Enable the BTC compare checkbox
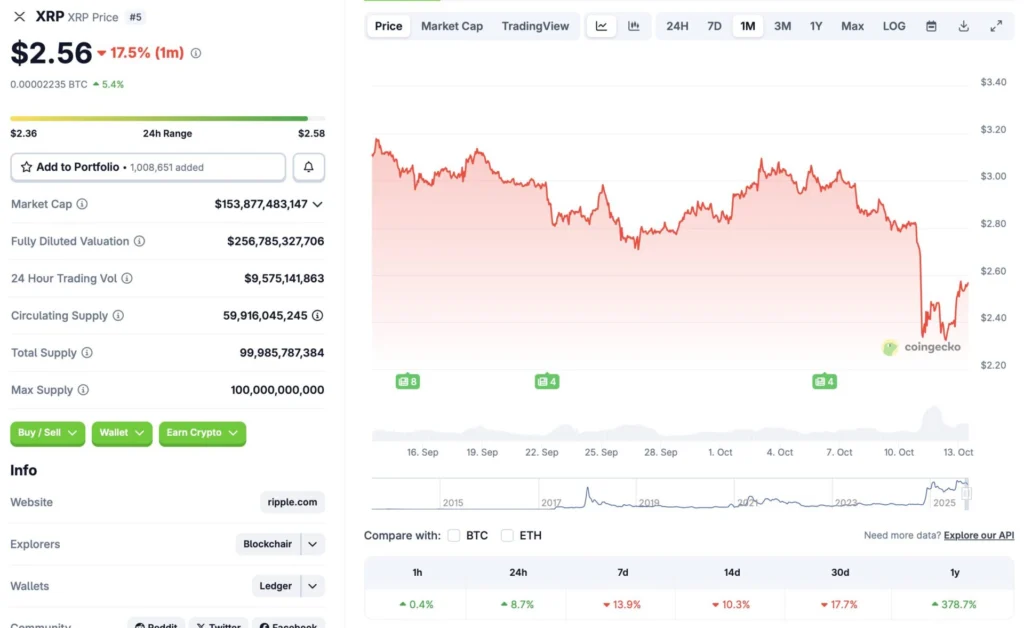 pos(454,536)
